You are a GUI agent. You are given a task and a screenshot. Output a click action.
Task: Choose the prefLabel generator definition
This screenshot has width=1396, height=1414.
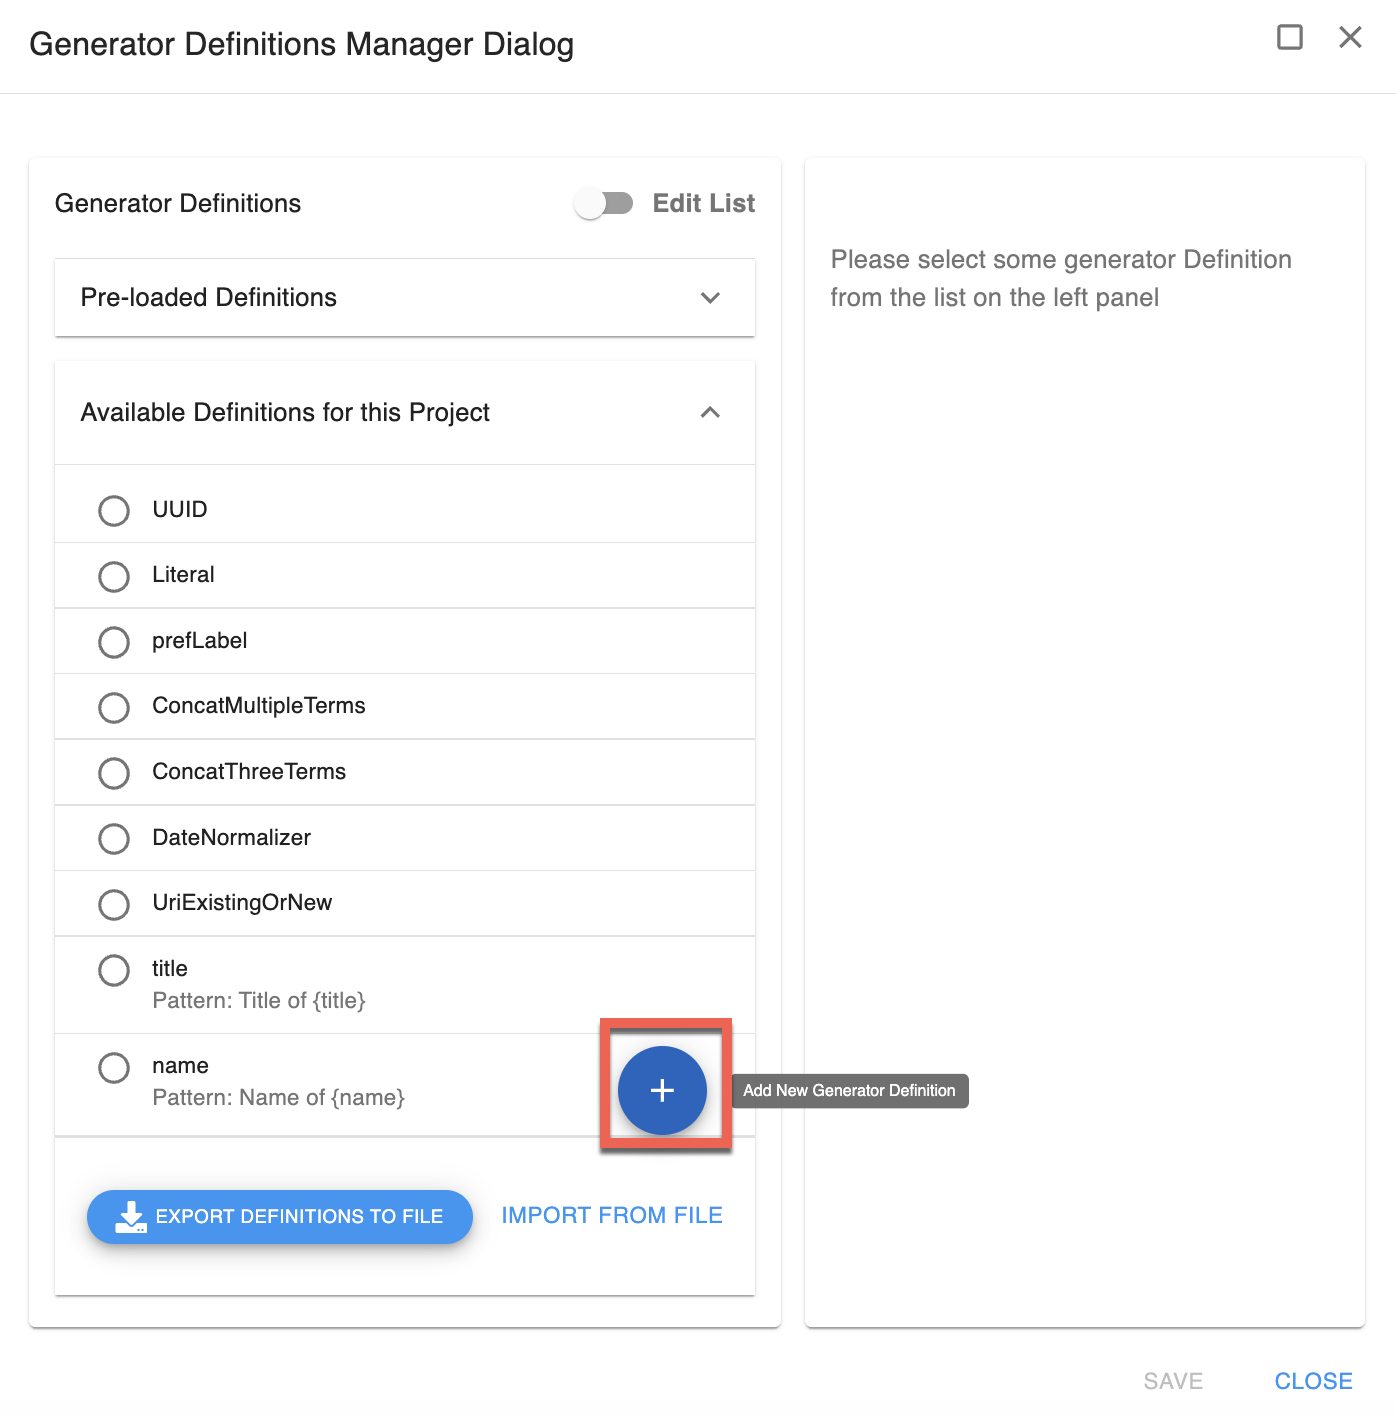[x=114, y=642]
